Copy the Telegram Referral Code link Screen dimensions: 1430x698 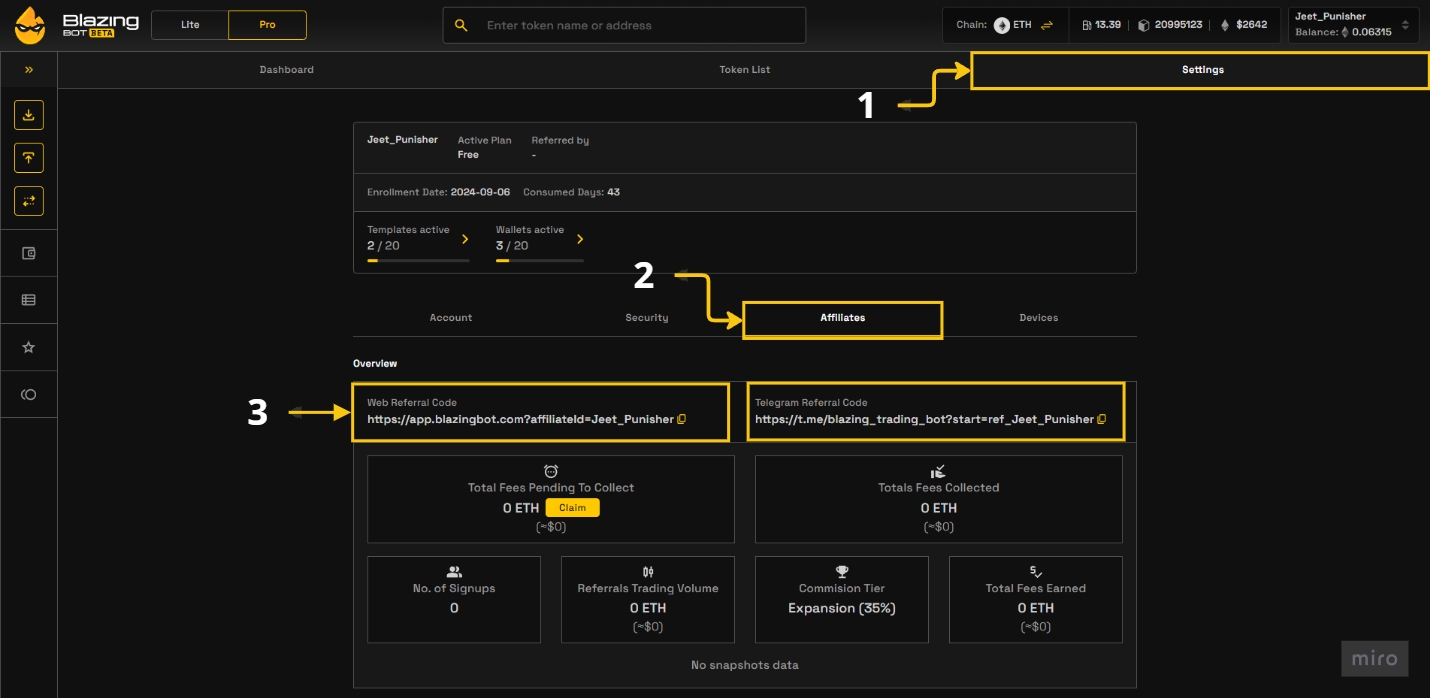point(1102,419)
